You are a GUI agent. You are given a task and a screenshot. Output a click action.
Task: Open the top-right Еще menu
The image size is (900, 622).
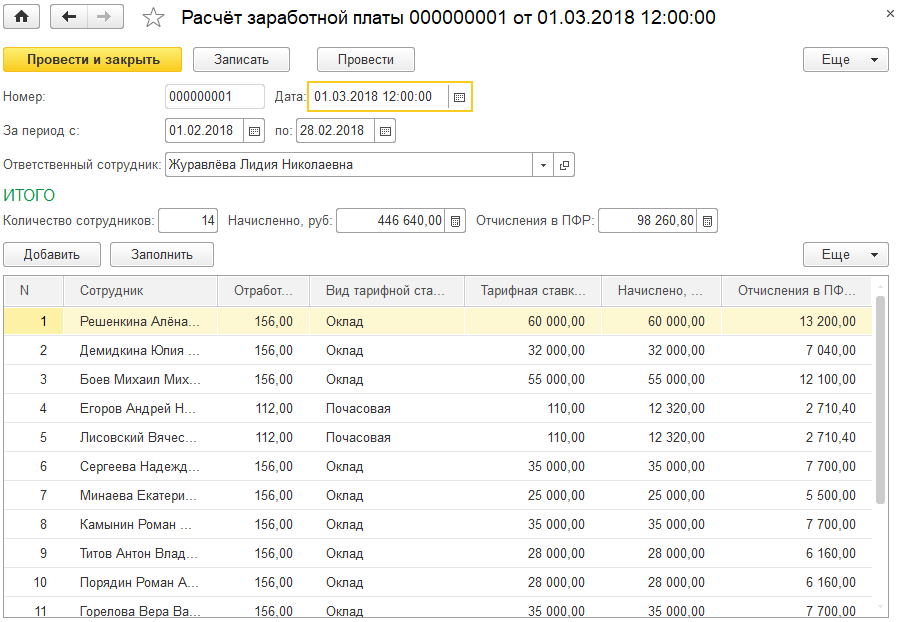pyautogui.click(x=845, y=59)
